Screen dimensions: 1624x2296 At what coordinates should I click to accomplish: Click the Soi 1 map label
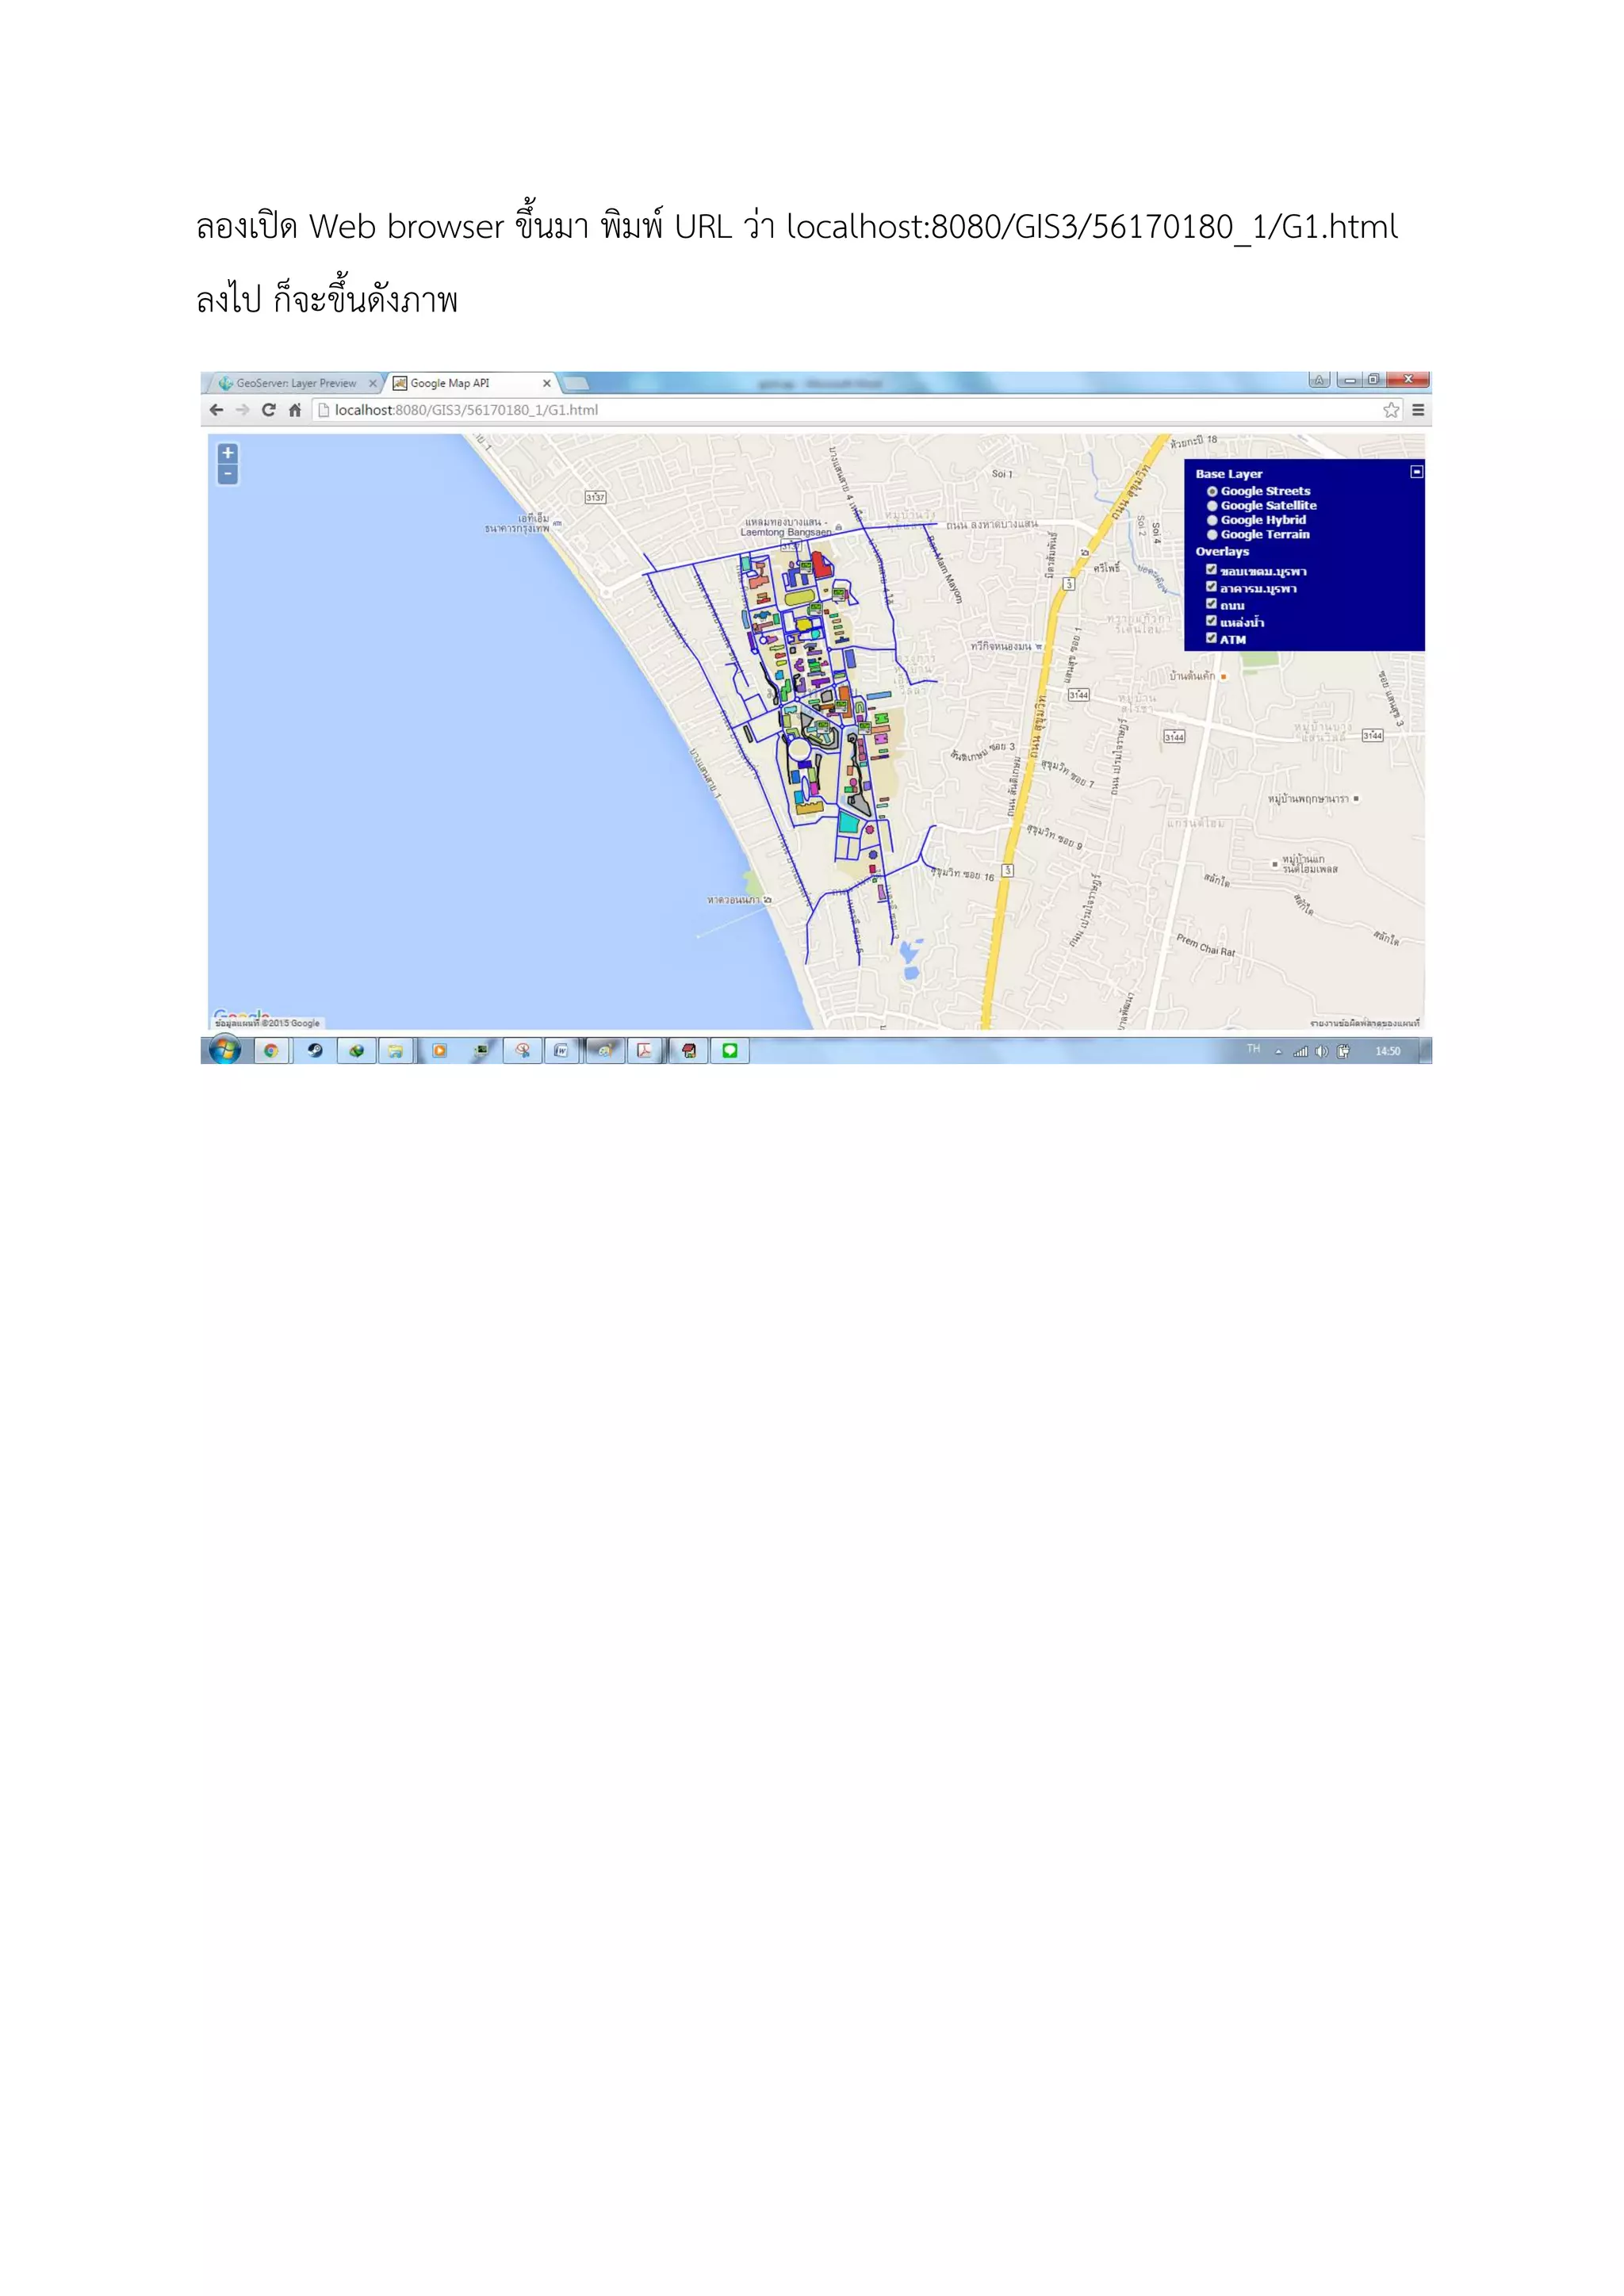(x=1002, y=474)
